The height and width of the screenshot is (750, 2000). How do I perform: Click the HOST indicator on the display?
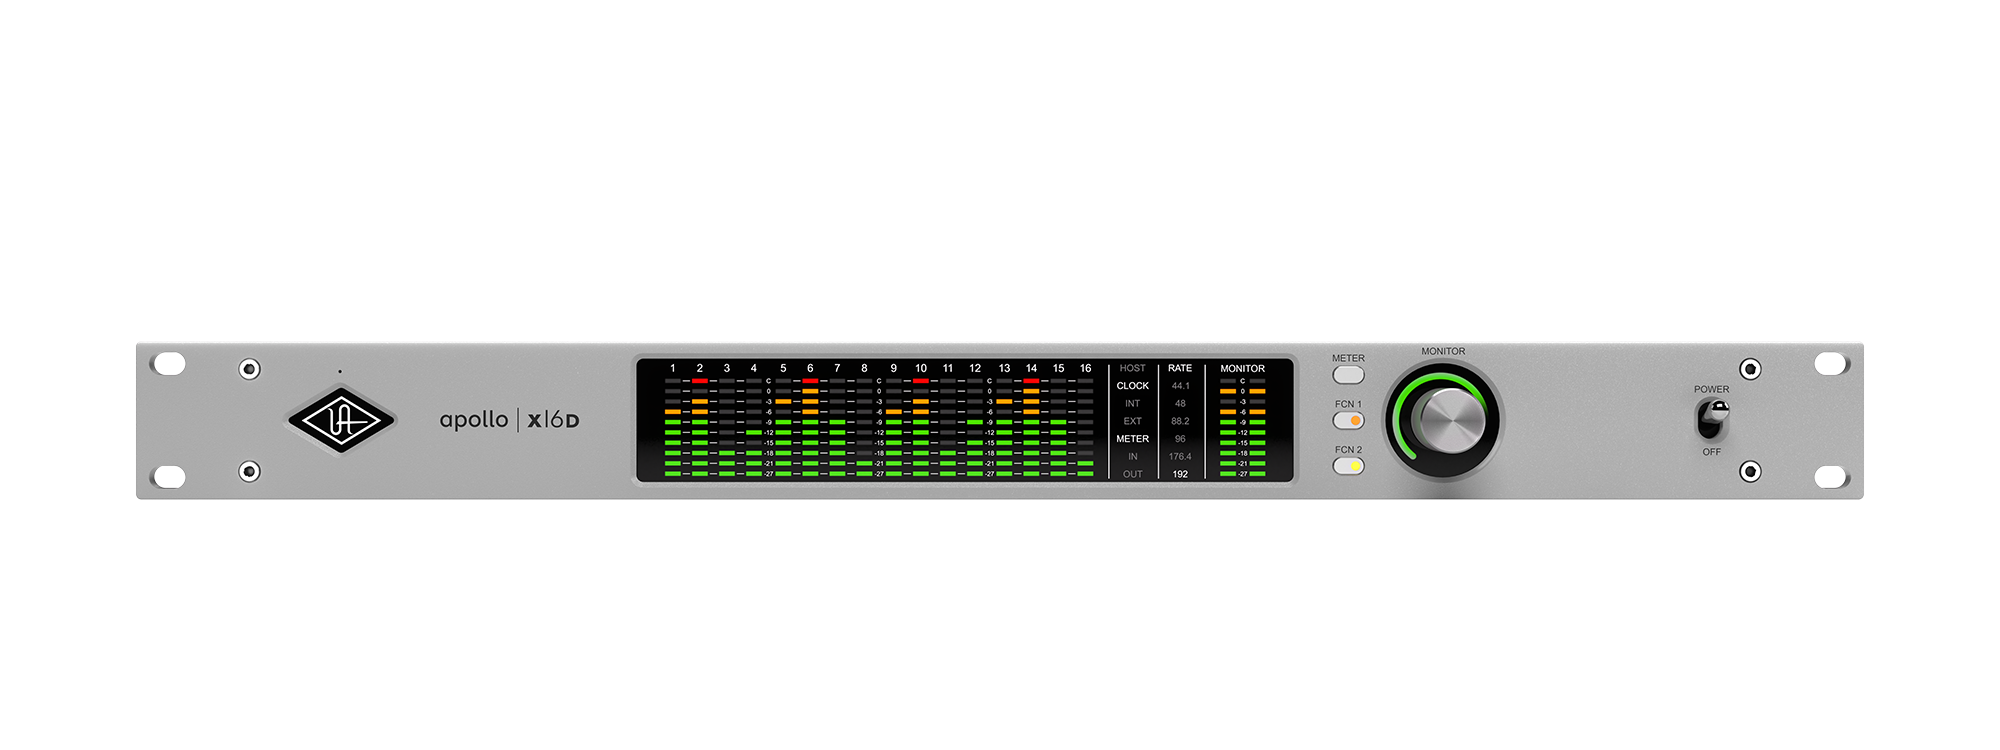1132,368
